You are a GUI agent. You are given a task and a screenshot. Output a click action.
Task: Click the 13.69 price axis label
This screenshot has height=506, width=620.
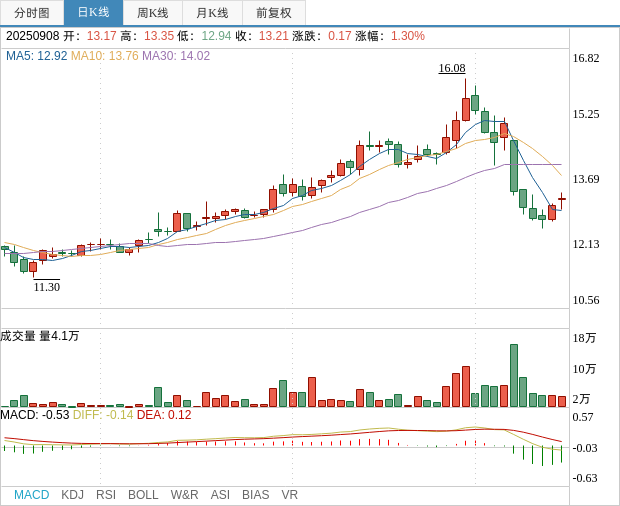(x=586, y=179)
